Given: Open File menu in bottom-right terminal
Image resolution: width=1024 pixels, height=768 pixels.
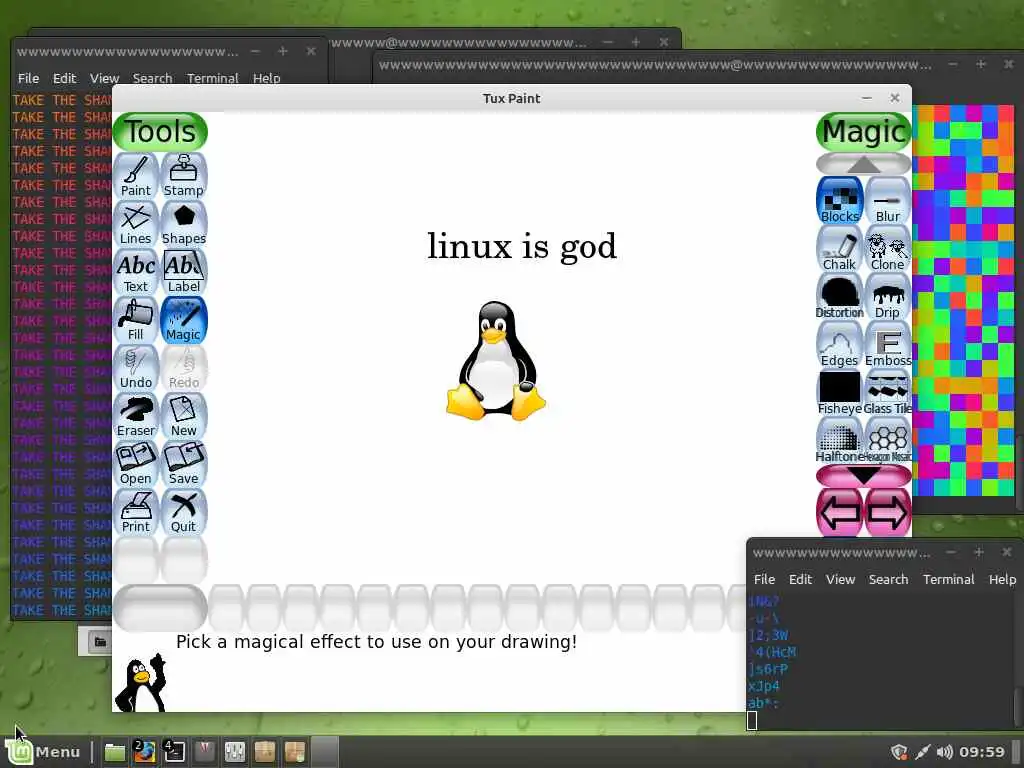Looking at the screenshot, I should pyautogui.click(x=764, y=579).
